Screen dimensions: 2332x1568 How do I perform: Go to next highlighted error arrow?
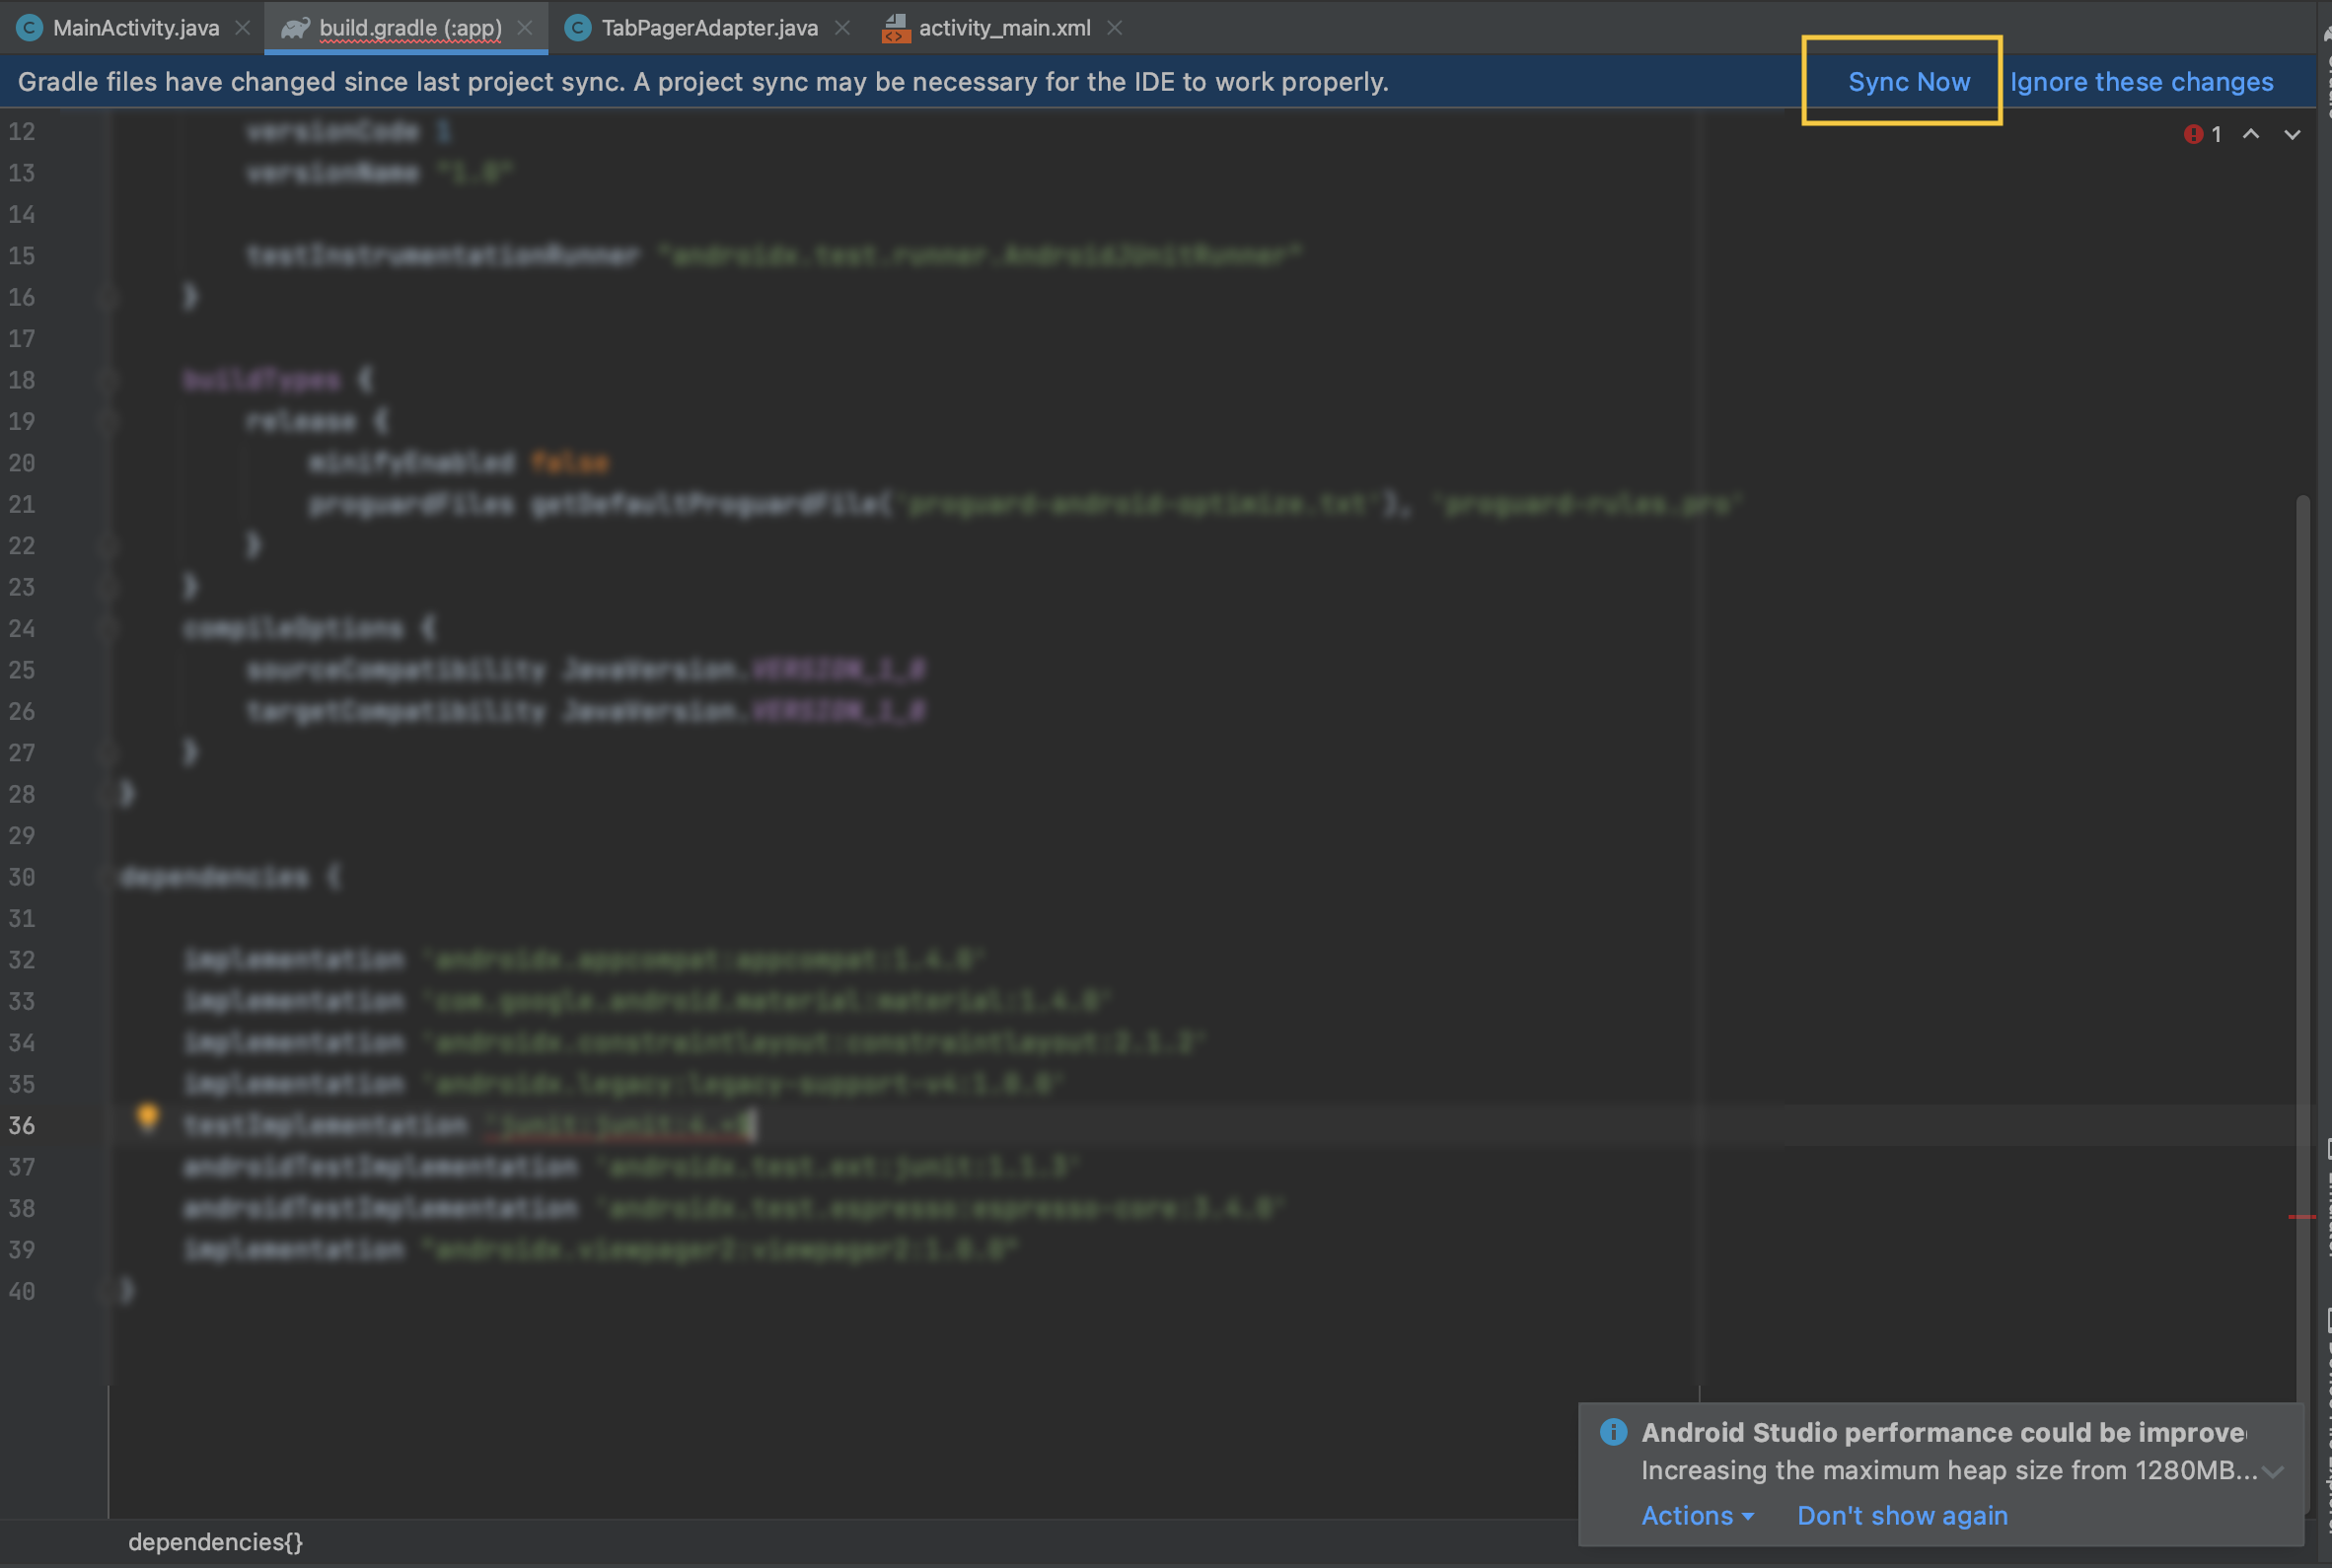2292,134
